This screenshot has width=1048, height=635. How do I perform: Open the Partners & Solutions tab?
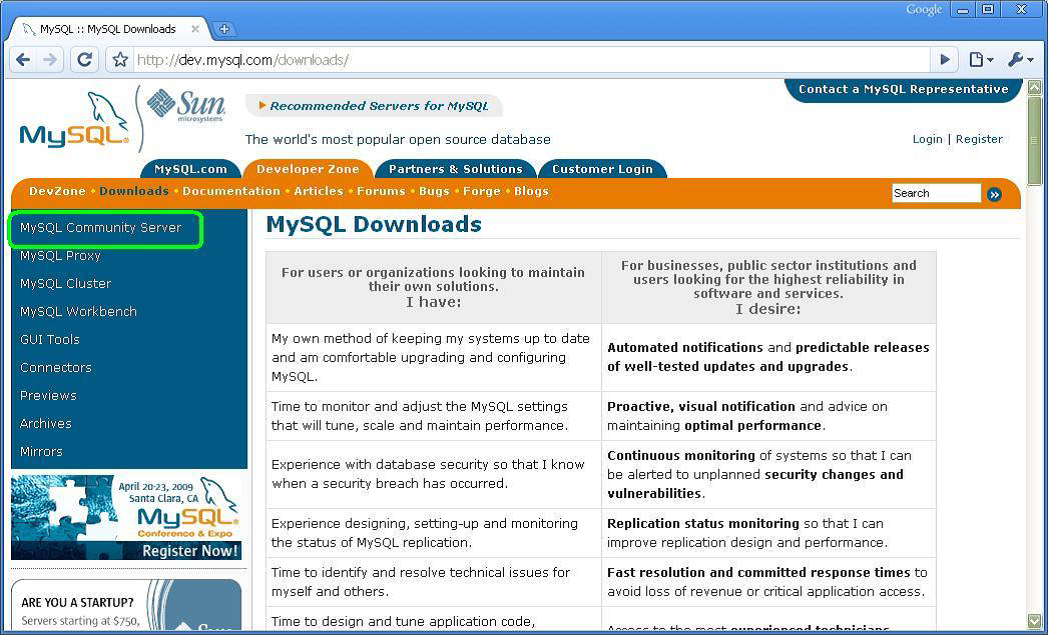coord(455,169)
